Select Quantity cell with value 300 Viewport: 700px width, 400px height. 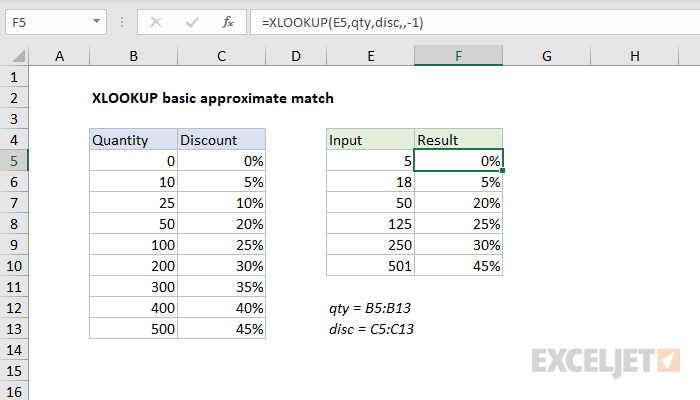click(x=133, y=287)
